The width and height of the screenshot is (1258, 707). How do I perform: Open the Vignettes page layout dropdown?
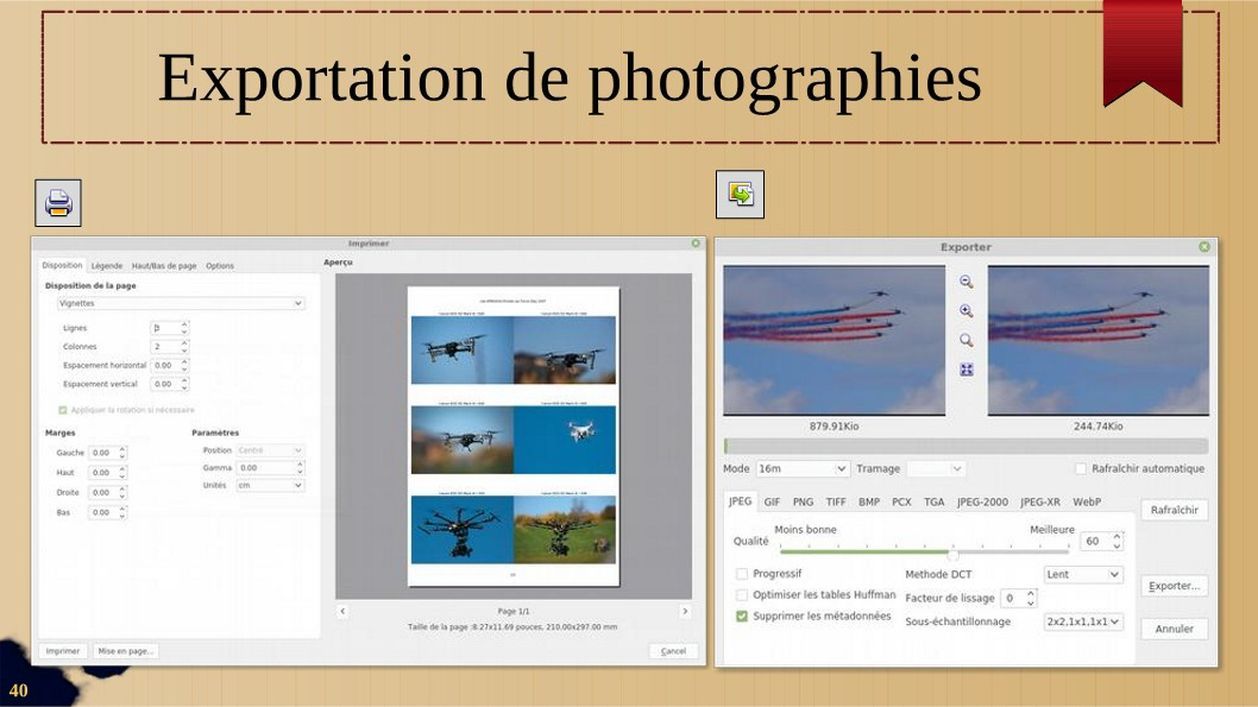pyautogui.click(x=180, y=303)
